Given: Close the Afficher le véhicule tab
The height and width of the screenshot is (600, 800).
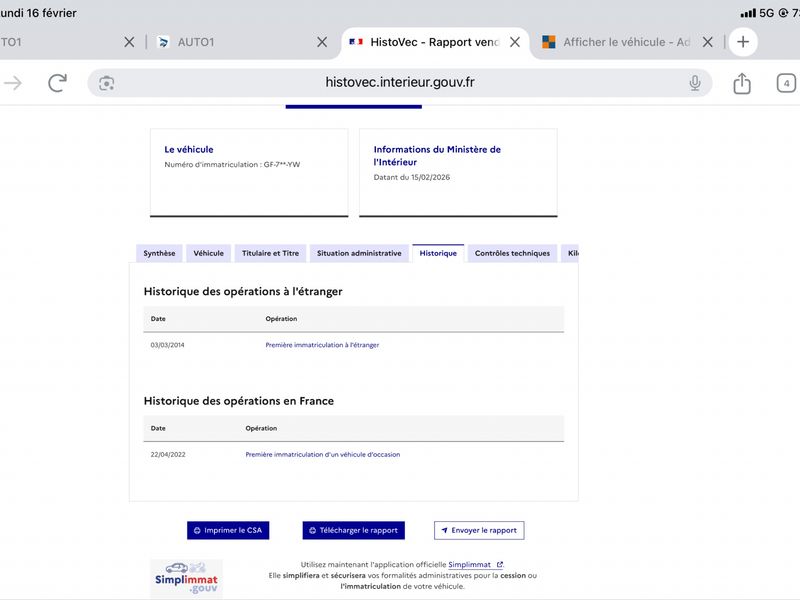Looking at the screenshot, I should 708,42.
